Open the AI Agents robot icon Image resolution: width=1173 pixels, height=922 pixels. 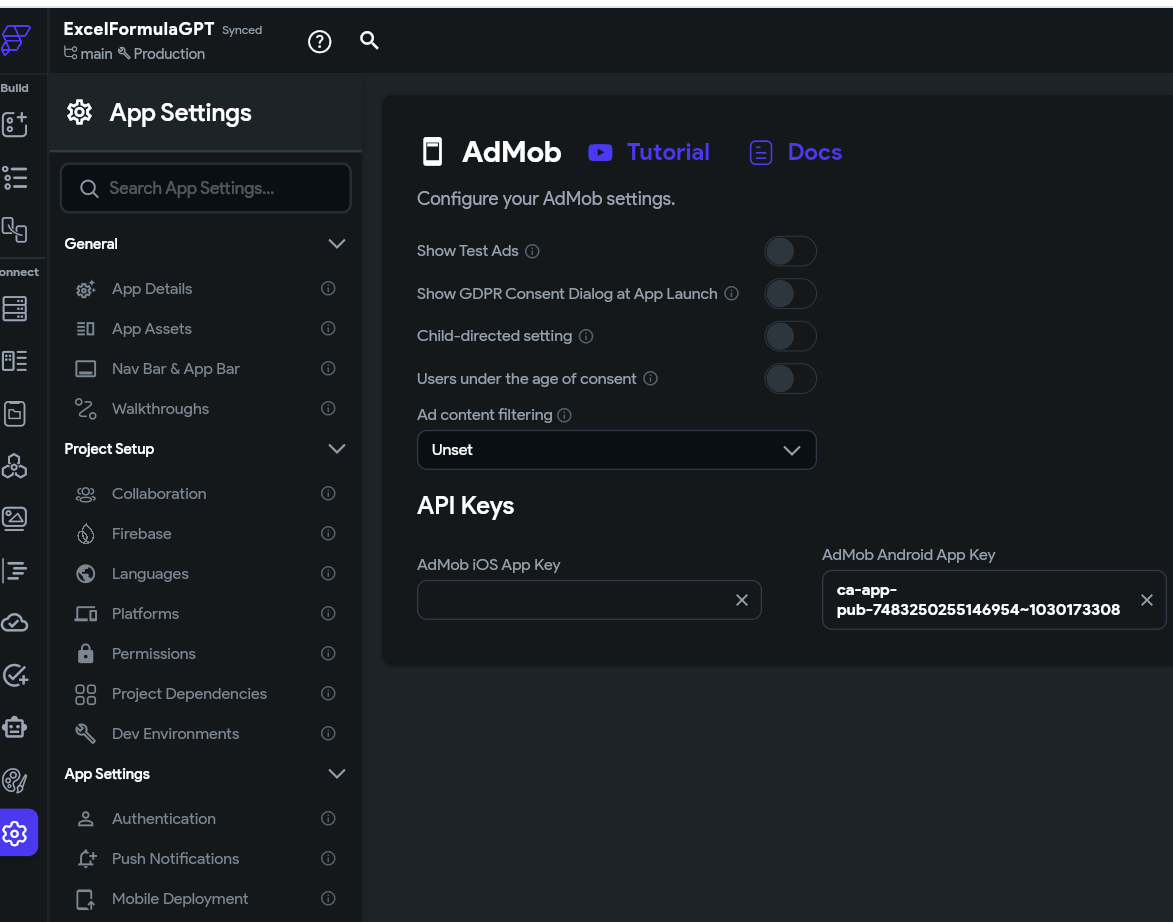(x=15, y=727)
